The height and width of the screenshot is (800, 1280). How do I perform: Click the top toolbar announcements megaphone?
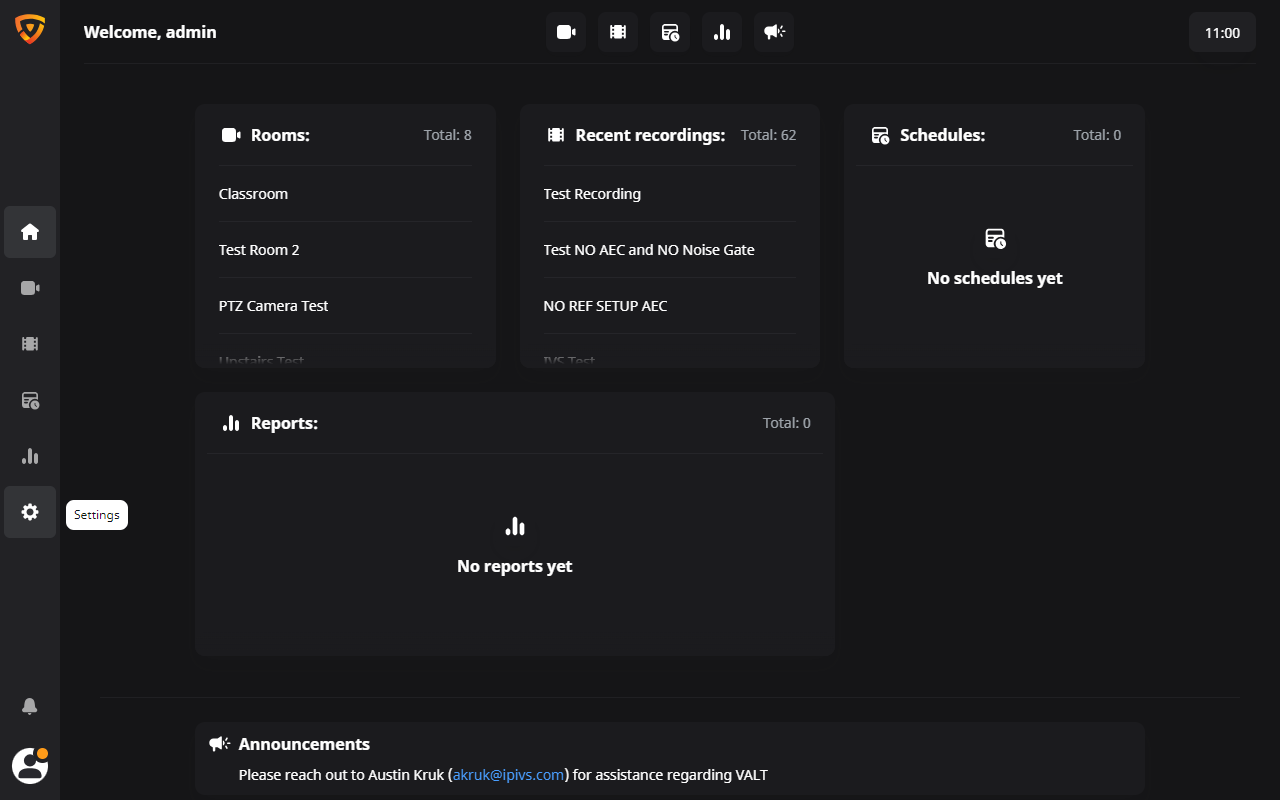[x=774, y=32]
